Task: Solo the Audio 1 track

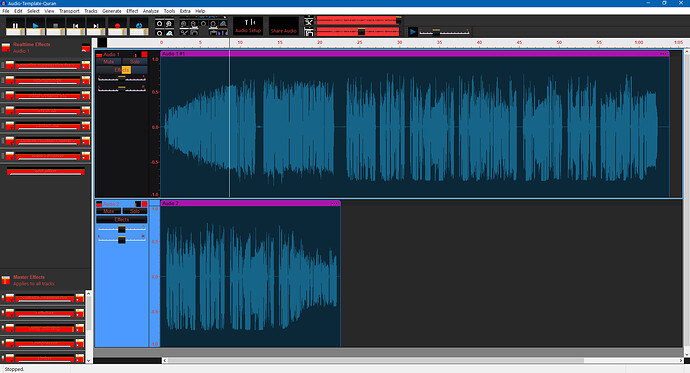Action: point(135,62)
